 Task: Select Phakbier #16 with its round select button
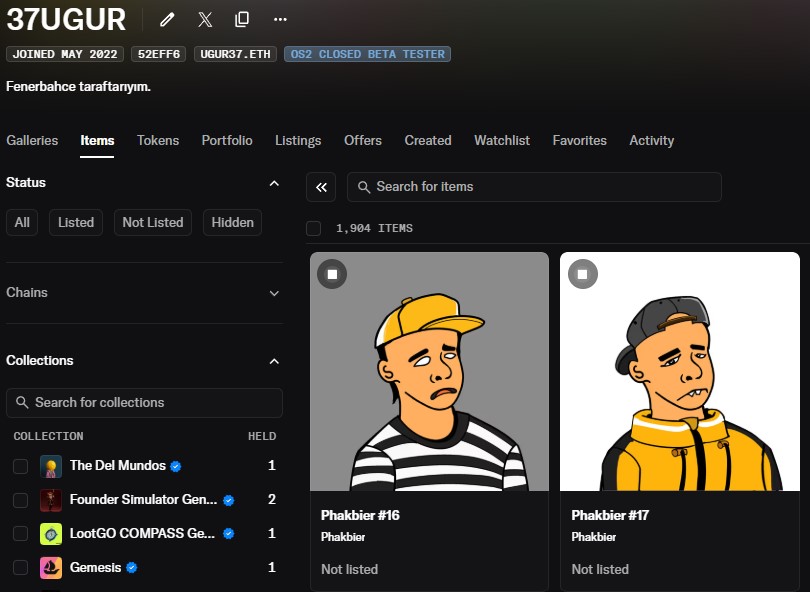click(332, 274)
